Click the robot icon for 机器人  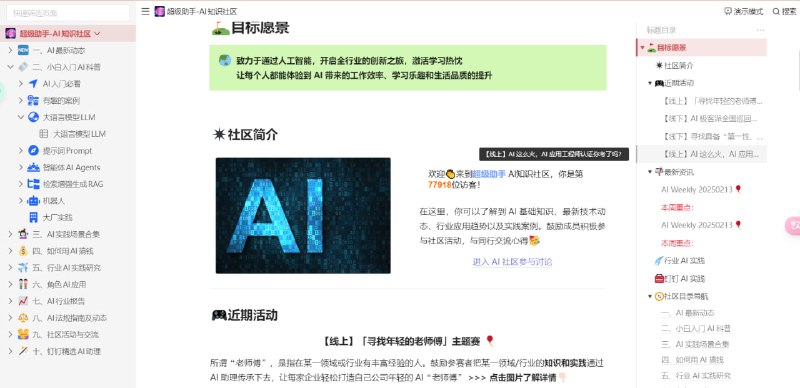click(33, 201)
